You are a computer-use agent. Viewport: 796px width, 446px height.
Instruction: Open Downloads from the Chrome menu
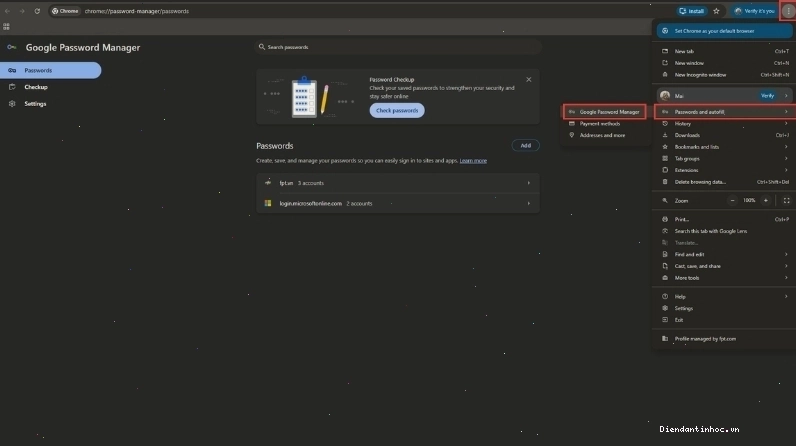724,135
